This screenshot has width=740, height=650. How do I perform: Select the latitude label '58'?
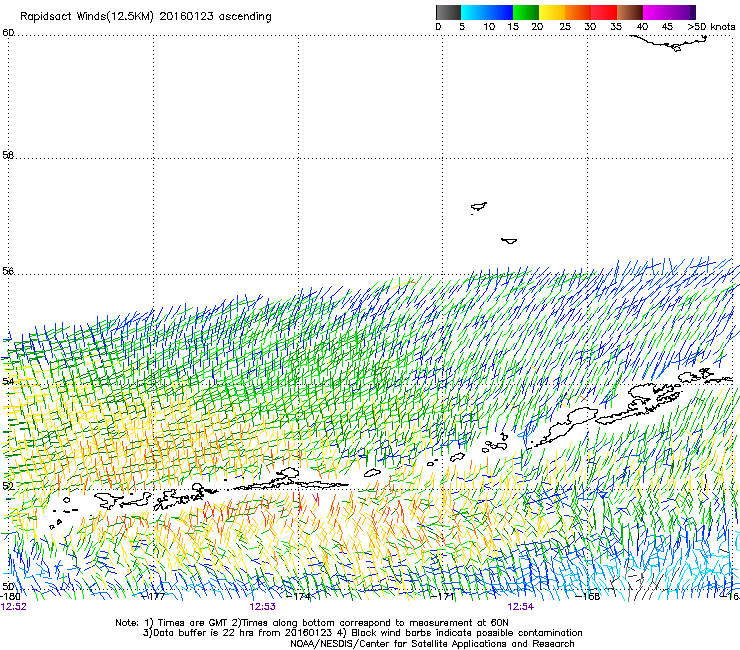pyautogui.click(x=8, y=155)
